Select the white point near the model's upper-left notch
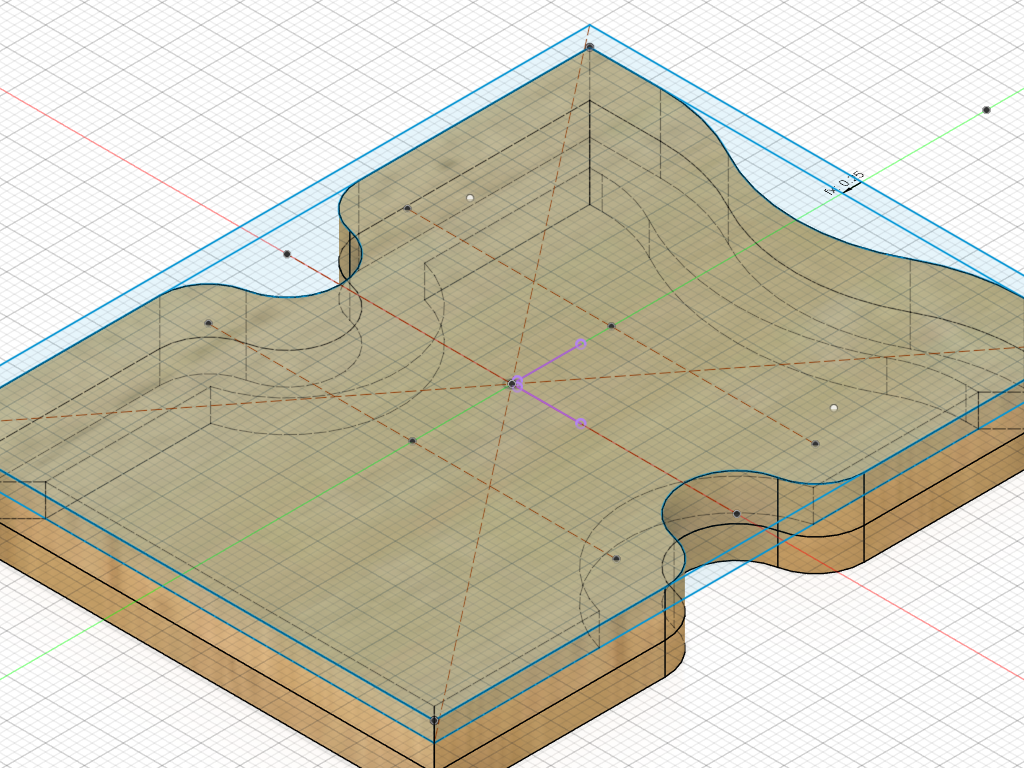Screen dimensions: 1024x768 470,197
